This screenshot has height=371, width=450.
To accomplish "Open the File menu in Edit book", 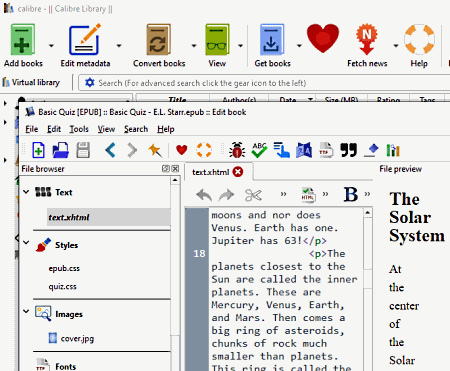I will click(32, 129).
